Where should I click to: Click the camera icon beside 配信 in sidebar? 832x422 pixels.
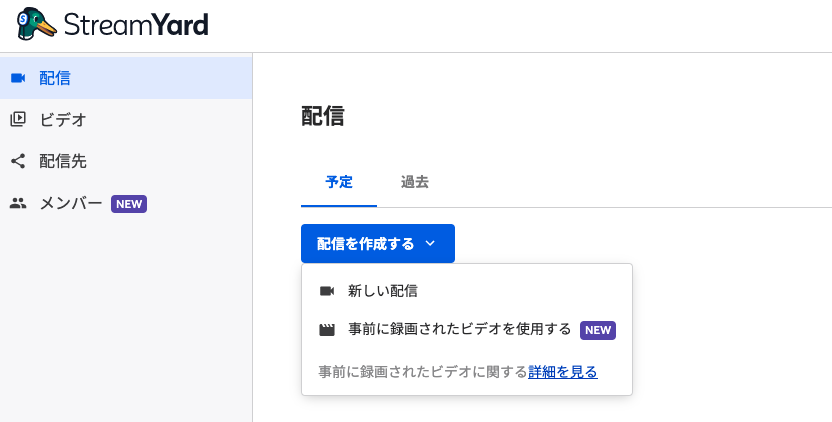tap(18, 79)
